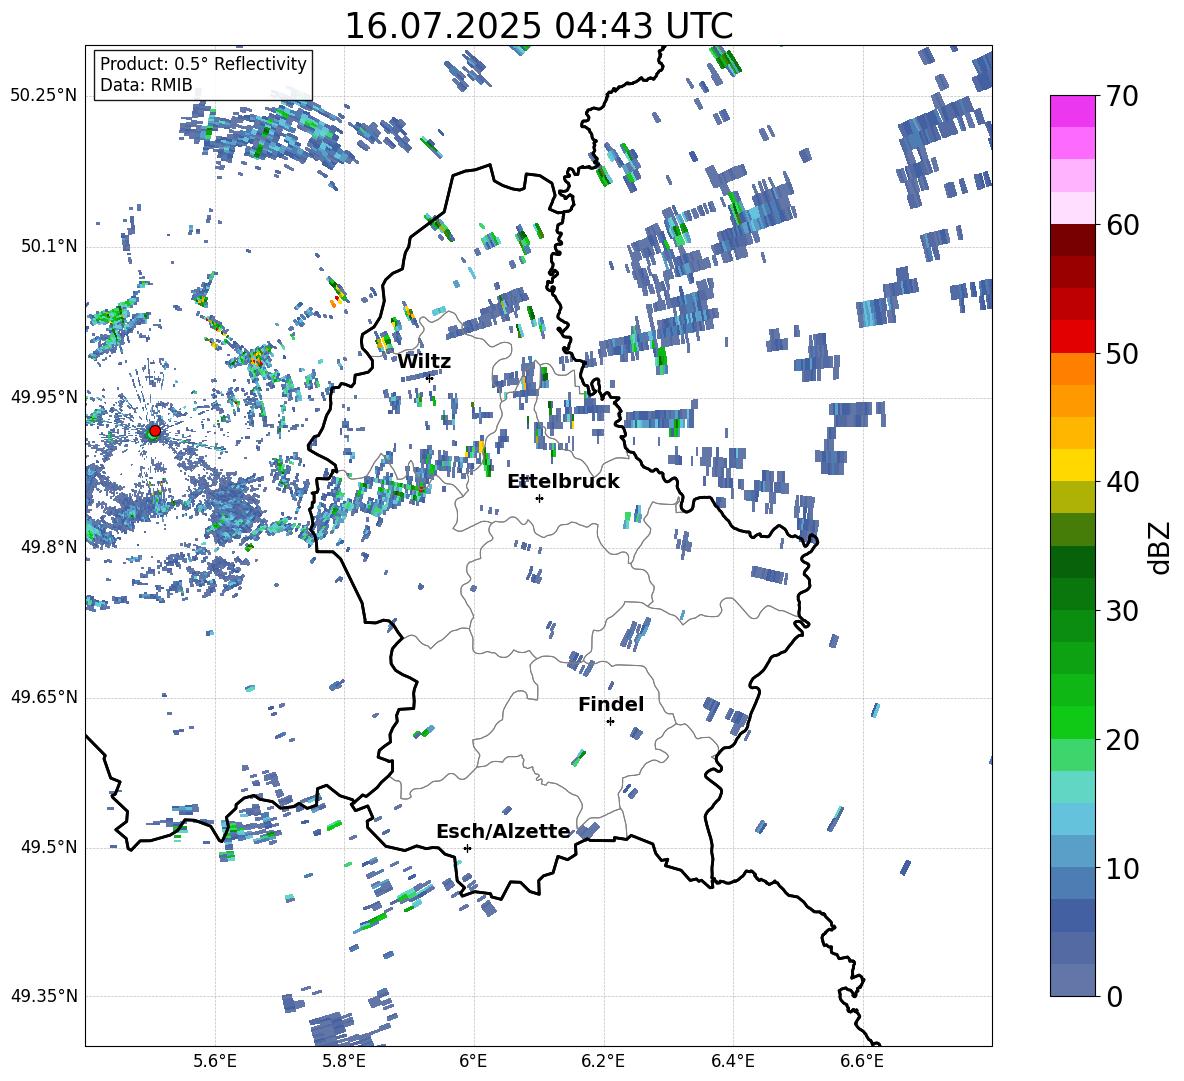This screenshot has height=1081, width=1184.
Task: Click the dark maroon colorbar segment below 60
Action: [x=1072, y=240]
